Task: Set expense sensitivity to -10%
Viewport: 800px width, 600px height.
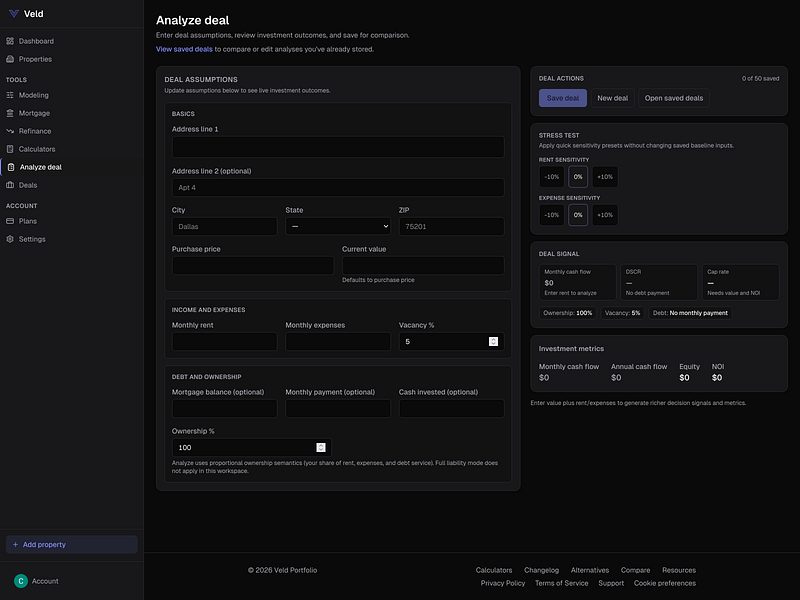Action: tap(552, 215)
